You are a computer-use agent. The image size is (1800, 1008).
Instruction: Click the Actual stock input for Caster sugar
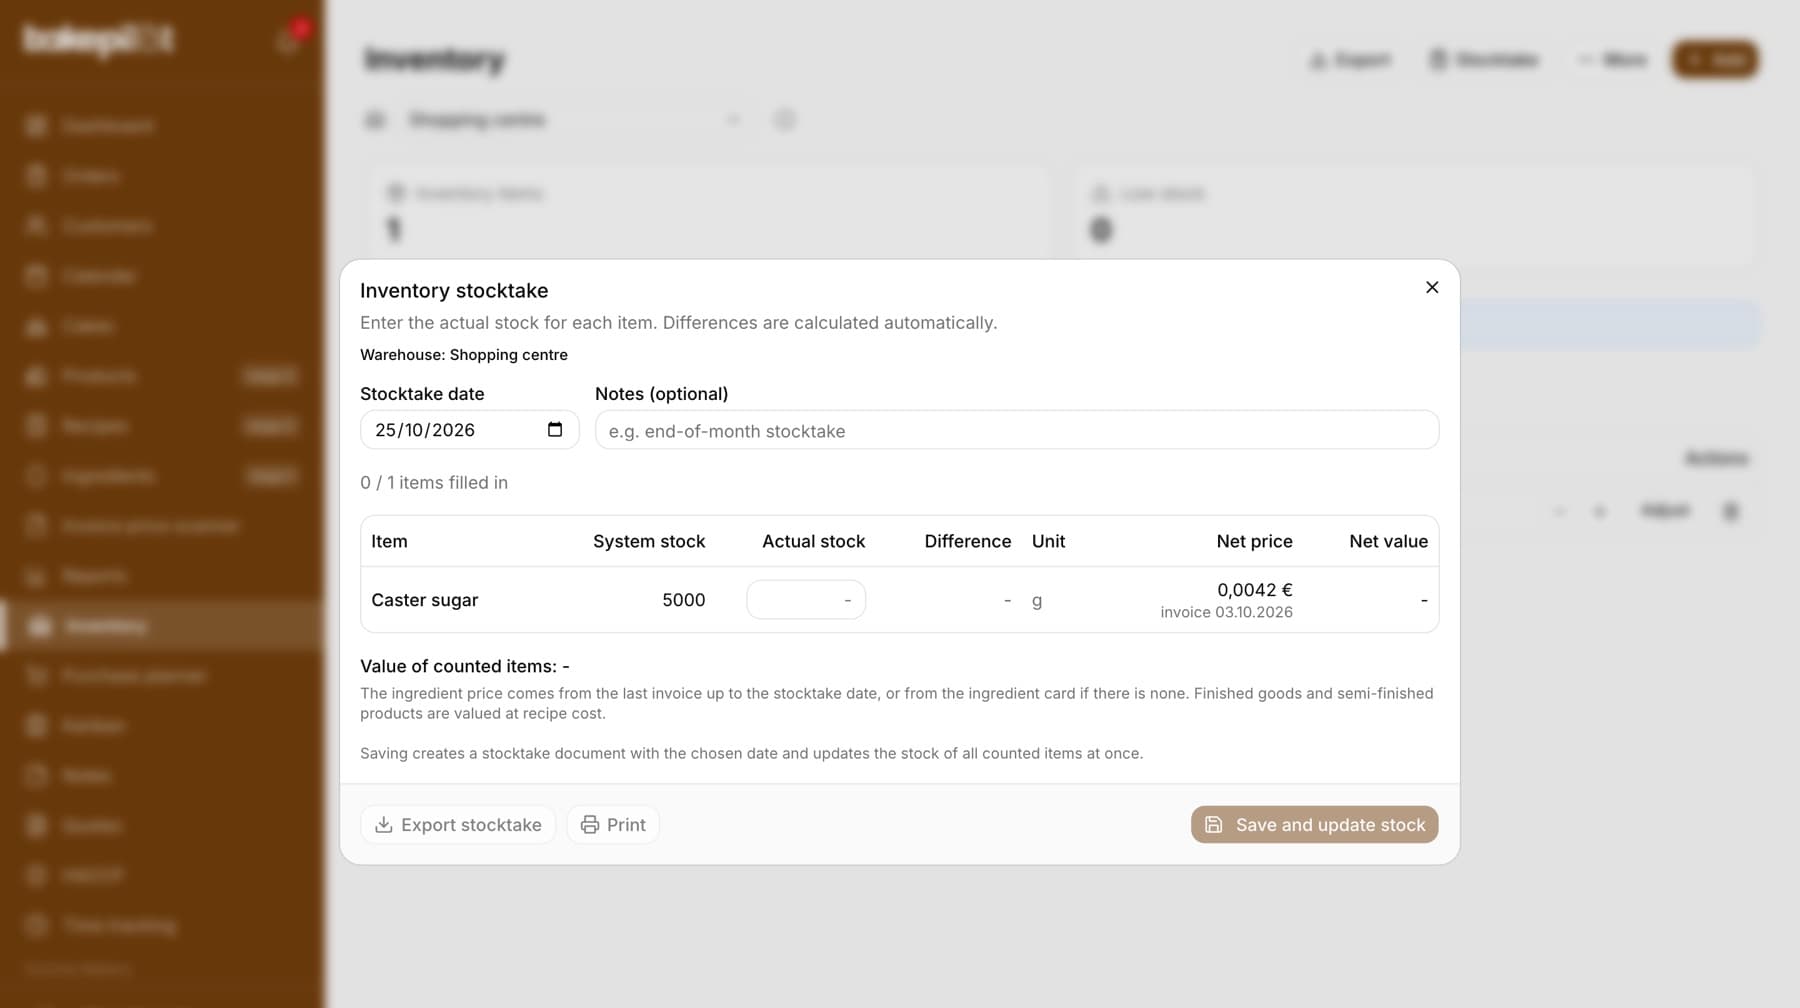tap(806, 600)
